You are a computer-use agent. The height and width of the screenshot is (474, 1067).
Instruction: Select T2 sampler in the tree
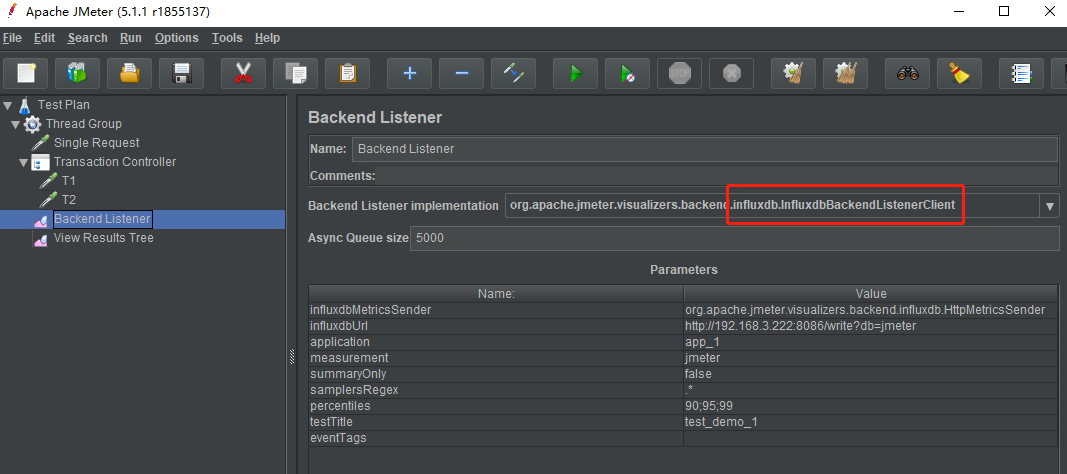pos(69,200)
